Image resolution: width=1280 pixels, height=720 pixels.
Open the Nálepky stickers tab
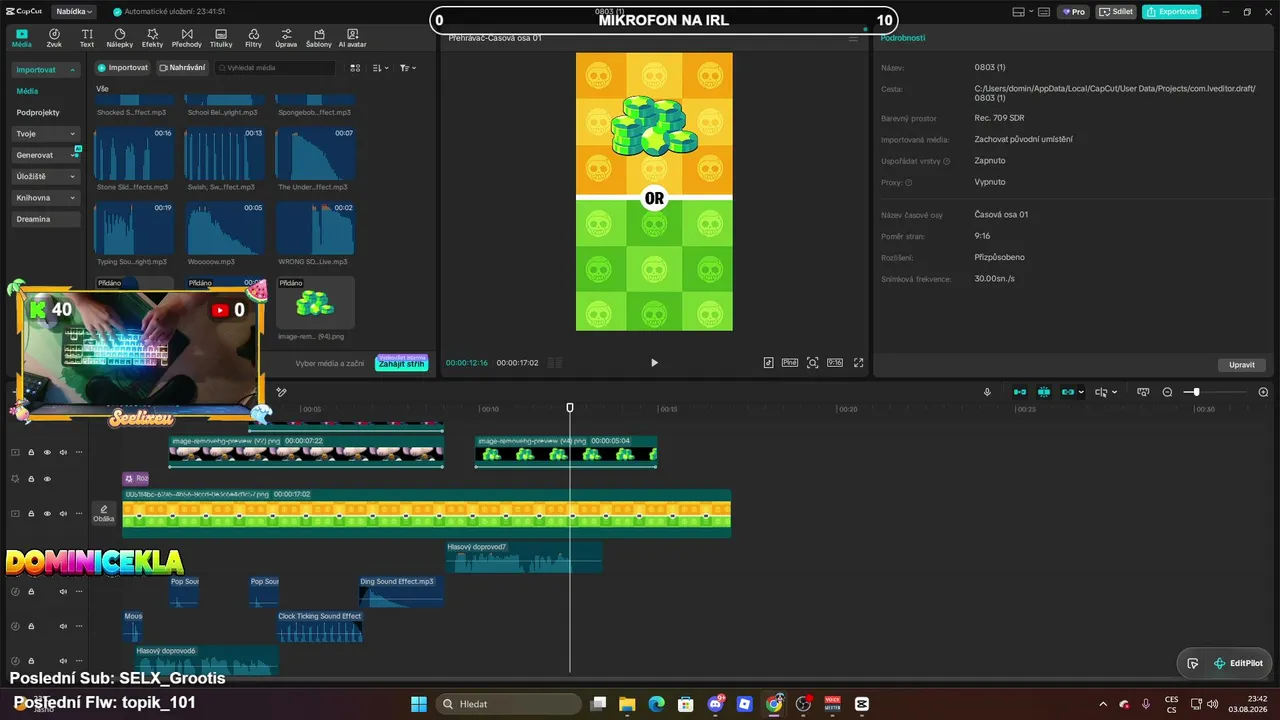coord(120,38)
